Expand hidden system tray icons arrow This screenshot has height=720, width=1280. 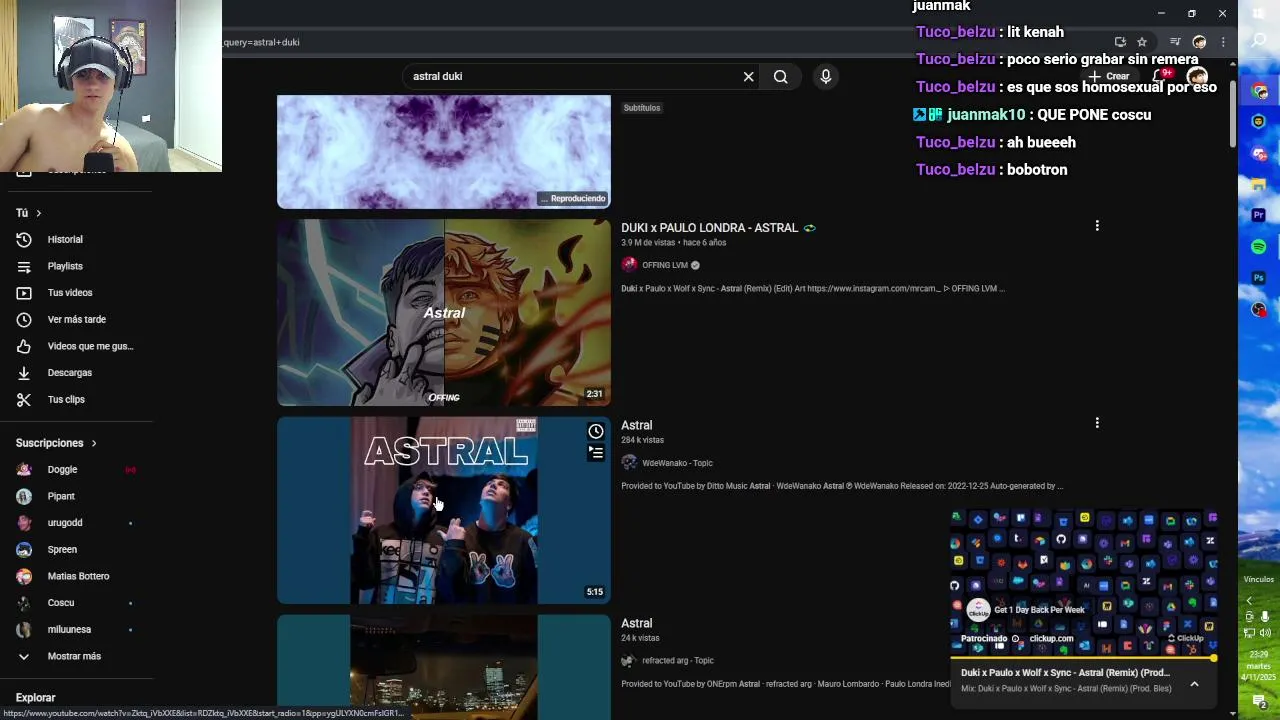(x=1249, y=600)
